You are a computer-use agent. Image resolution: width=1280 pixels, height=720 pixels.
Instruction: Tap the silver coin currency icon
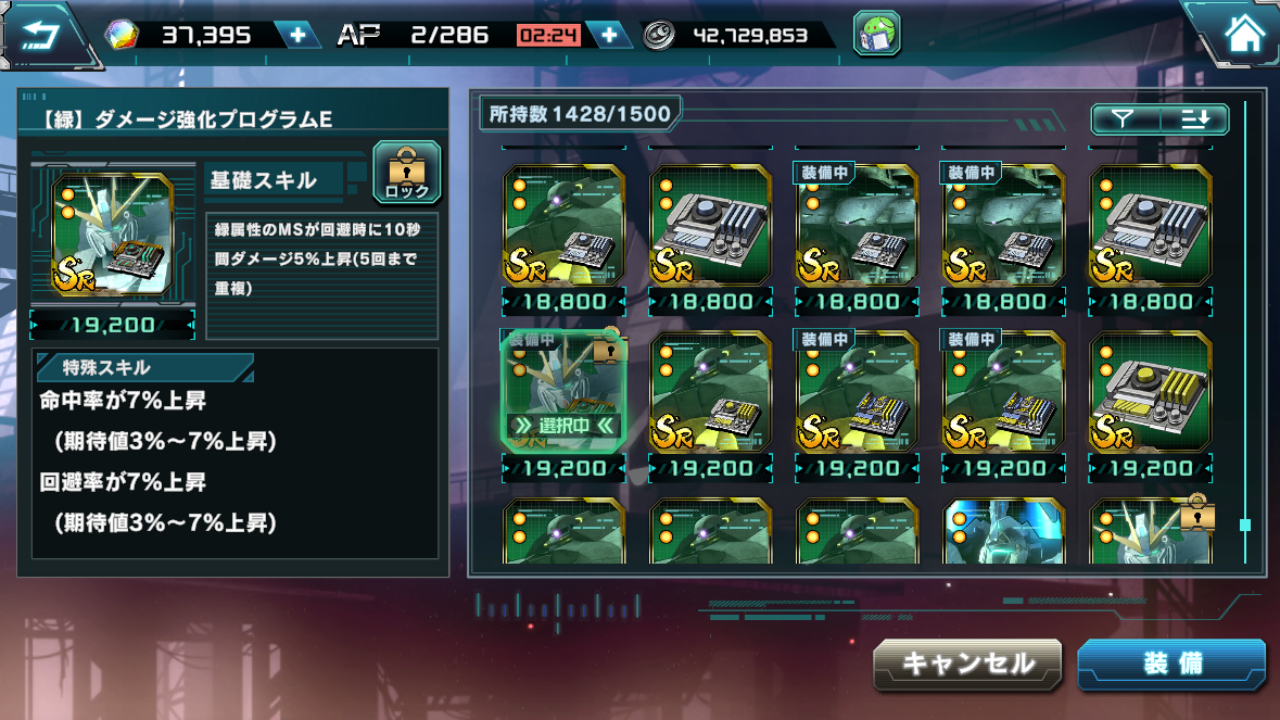pos(658,35)
